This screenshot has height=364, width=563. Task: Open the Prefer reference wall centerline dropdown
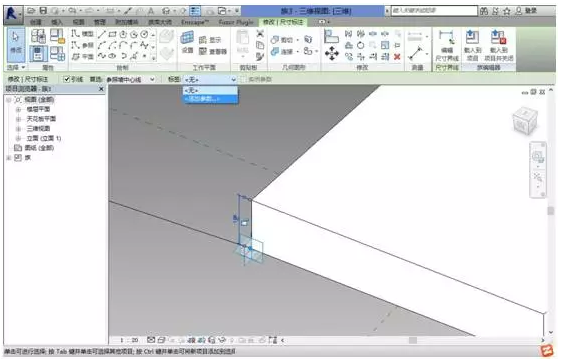[x=131, y=79]
